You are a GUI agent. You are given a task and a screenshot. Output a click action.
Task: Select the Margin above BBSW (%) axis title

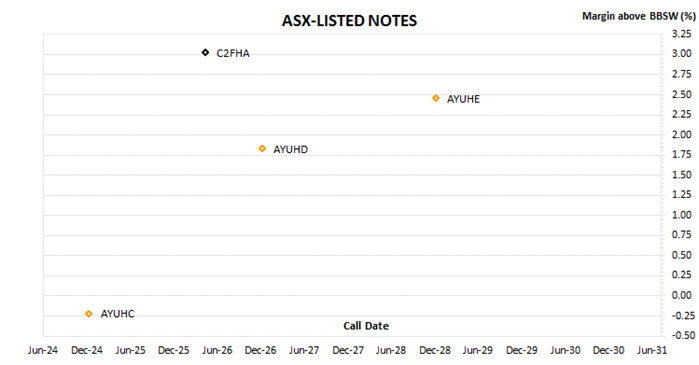(638, 16)
